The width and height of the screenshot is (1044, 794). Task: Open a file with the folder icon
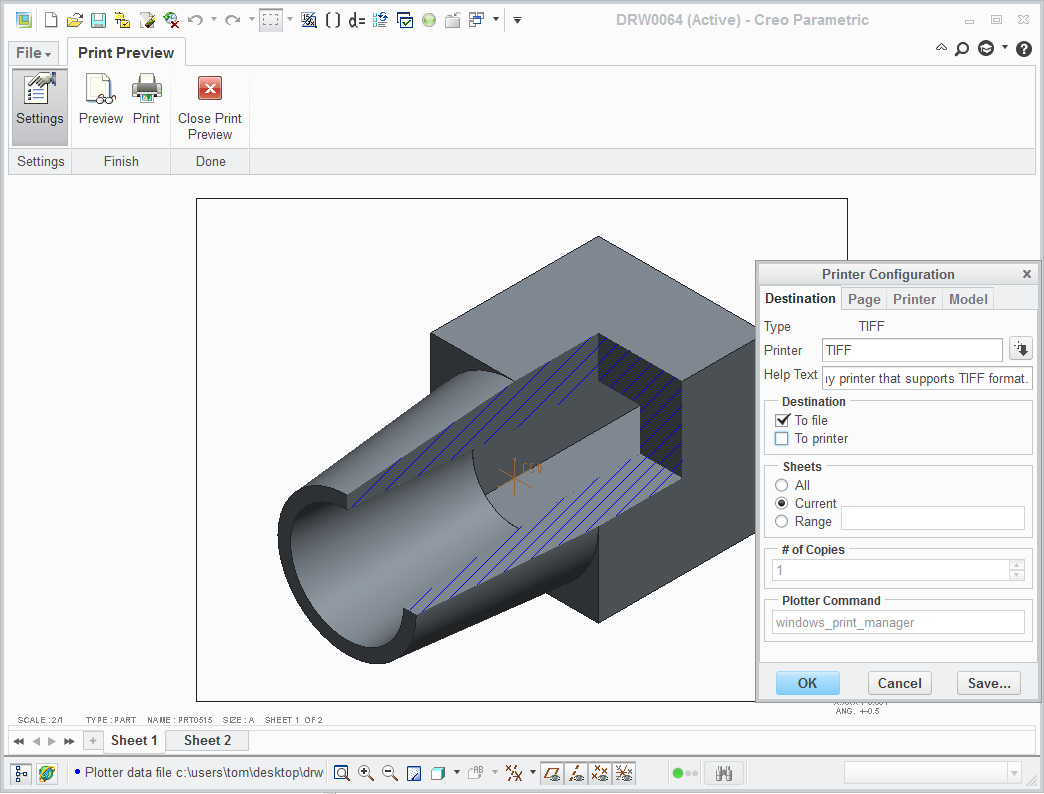pyautogui.click(x=75, y=20)
